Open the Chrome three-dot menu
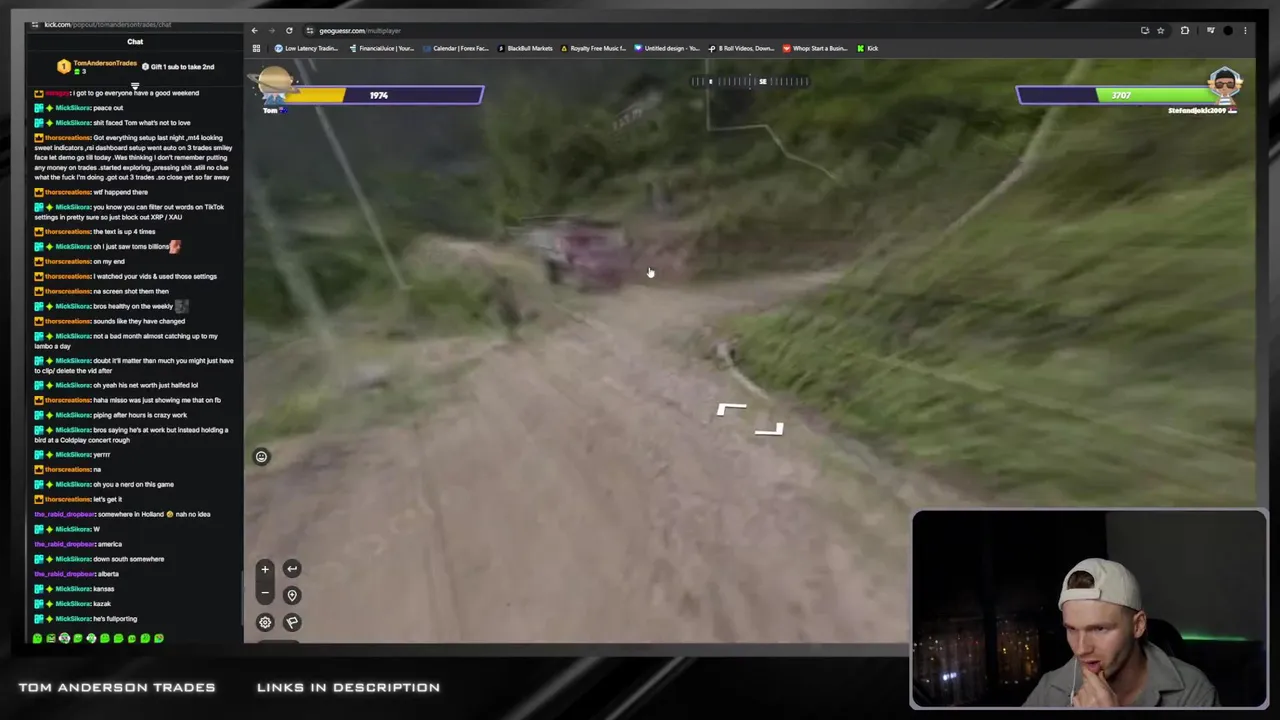This screenshot has width=1280, height=720. click(x=1245, y=31)
